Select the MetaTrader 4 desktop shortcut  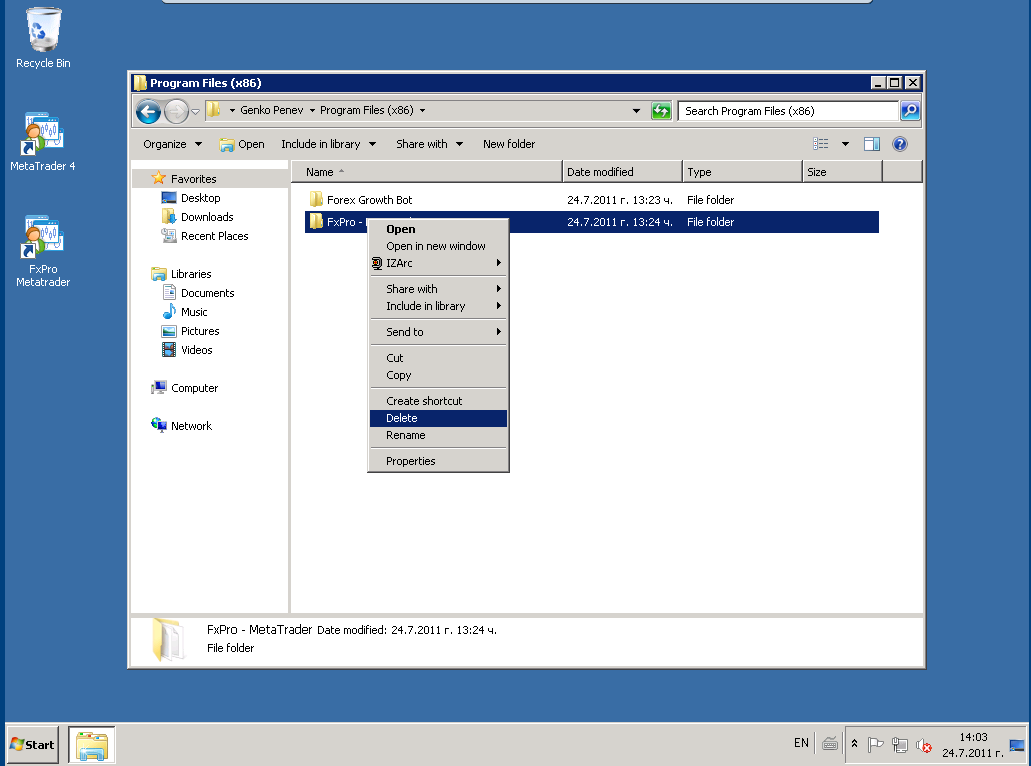(x=43, y=142)
